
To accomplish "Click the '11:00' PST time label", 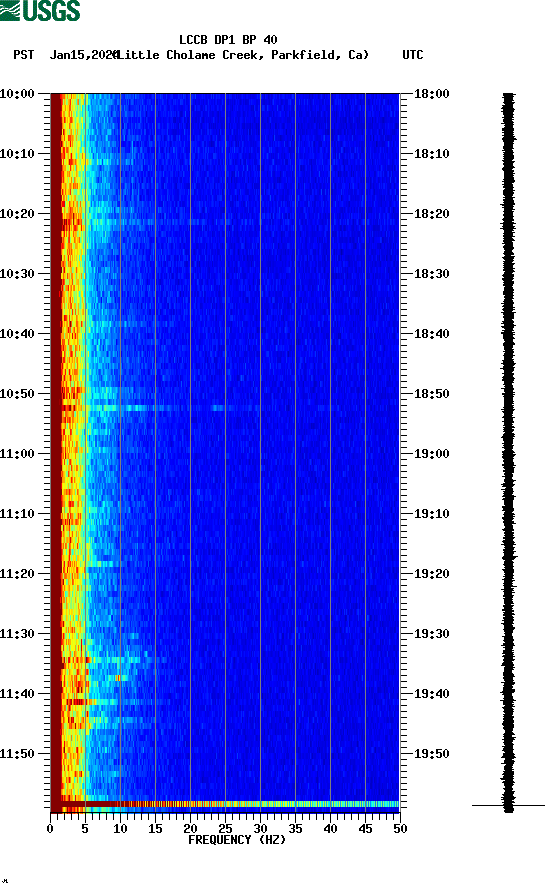I will click(x=17, y=453).
